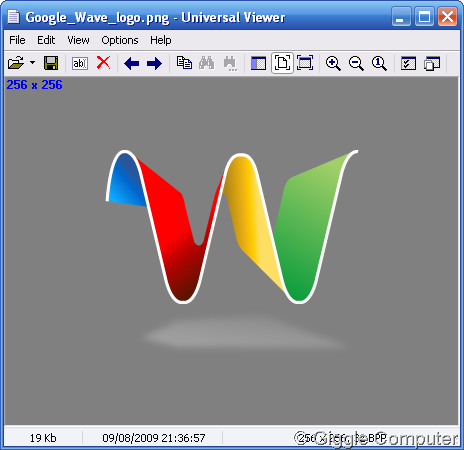The width and height of the screenshot is (464, 450).
Task: Open the Options menu
Action: click(x=120, y=40)
